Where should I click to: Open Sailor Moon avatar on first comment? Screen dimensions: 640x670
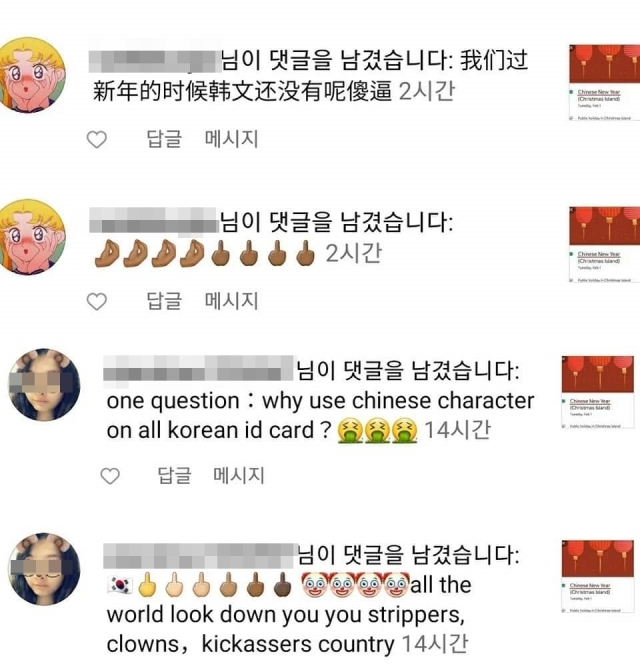(x=32, y=75)
